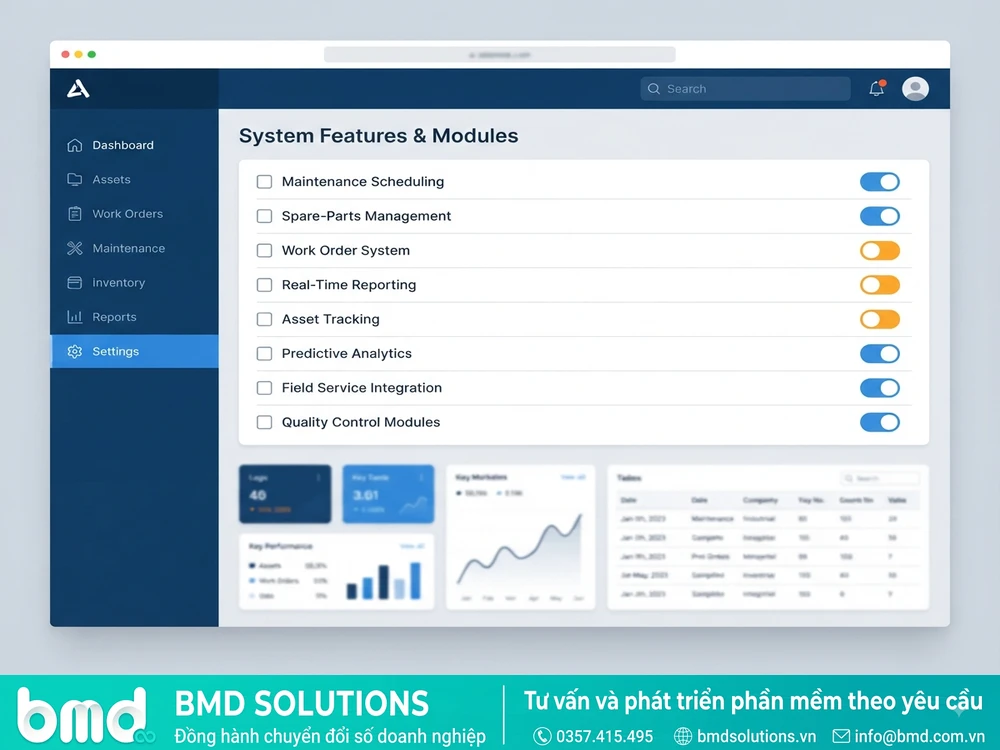Click the info@bmd.com.vn email link
This screenshot has height=750, width=1000.
pos(920,737)
